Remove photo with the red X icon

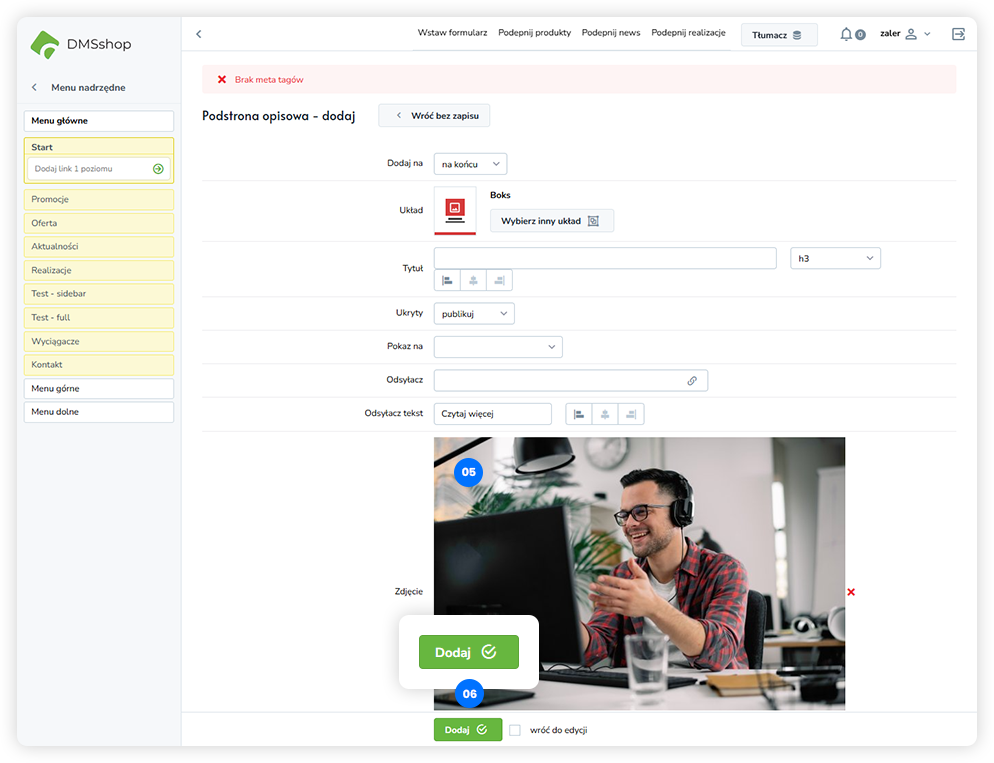pyautogui.click(x=851, y=592)
